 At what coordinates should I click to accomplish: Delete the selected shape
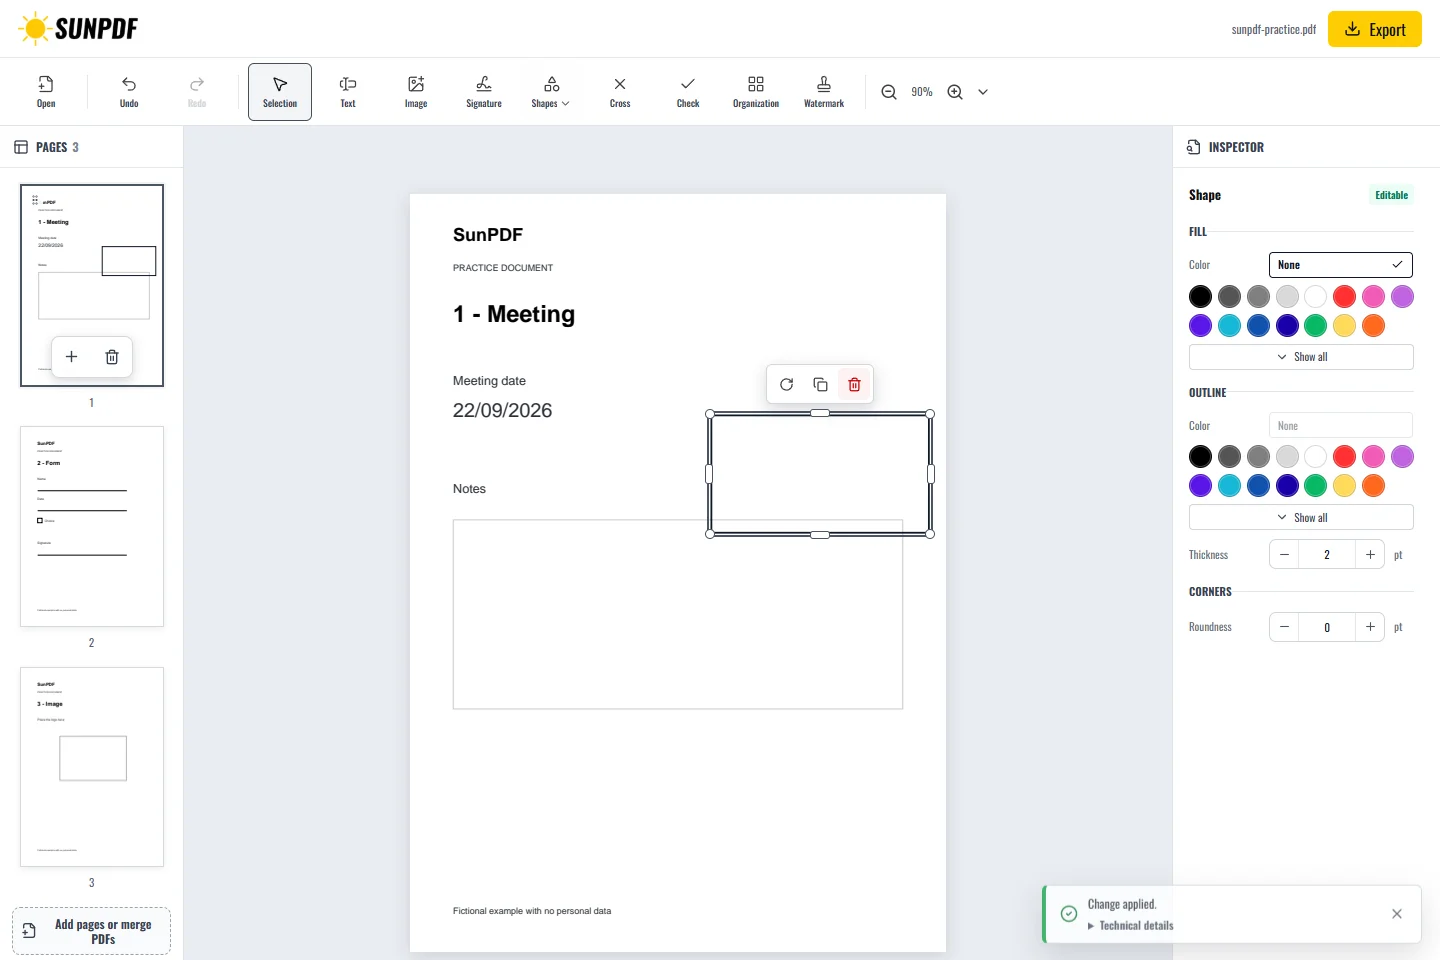pos(854,385)
